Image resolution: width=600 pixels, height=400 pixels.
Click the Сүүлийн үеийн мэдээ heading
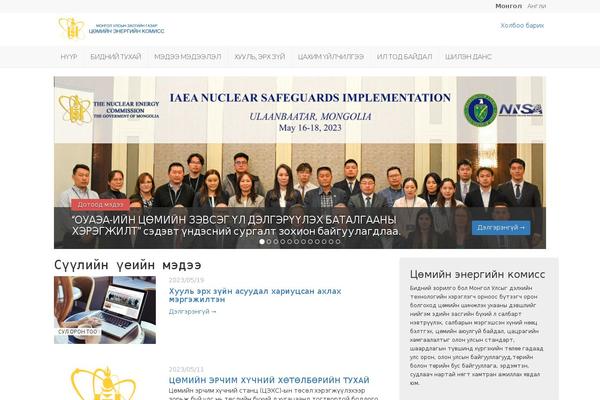[127, 265]
